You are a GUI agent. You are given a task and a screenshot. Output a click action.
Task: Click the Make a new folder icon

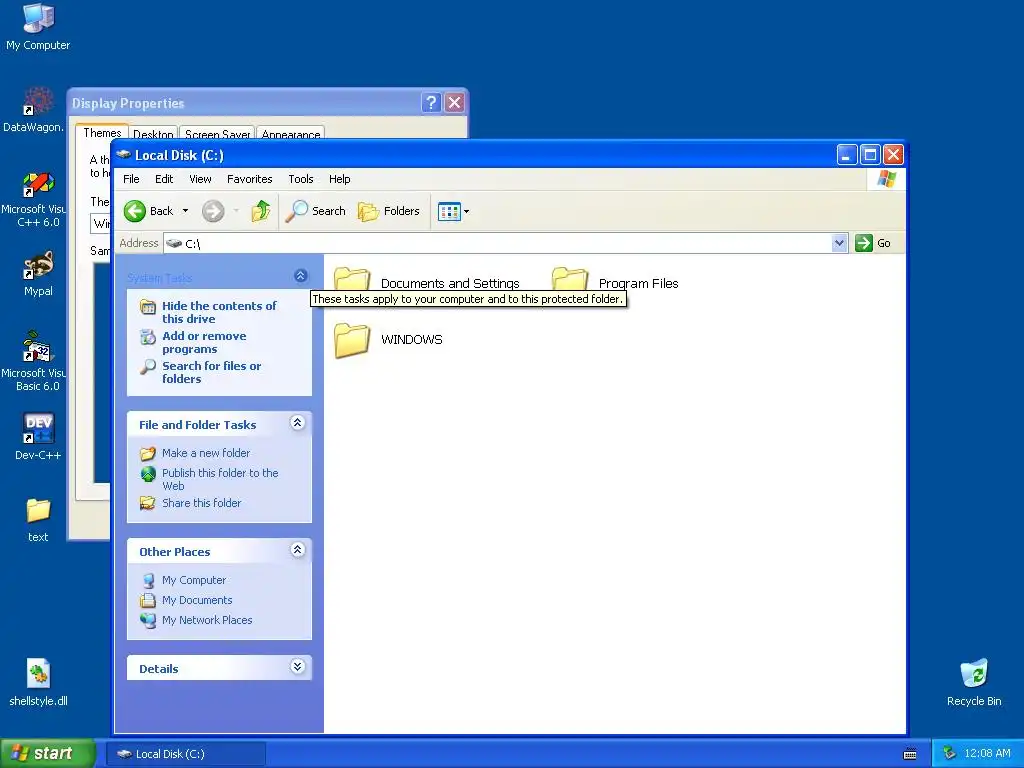coord(148,453)
